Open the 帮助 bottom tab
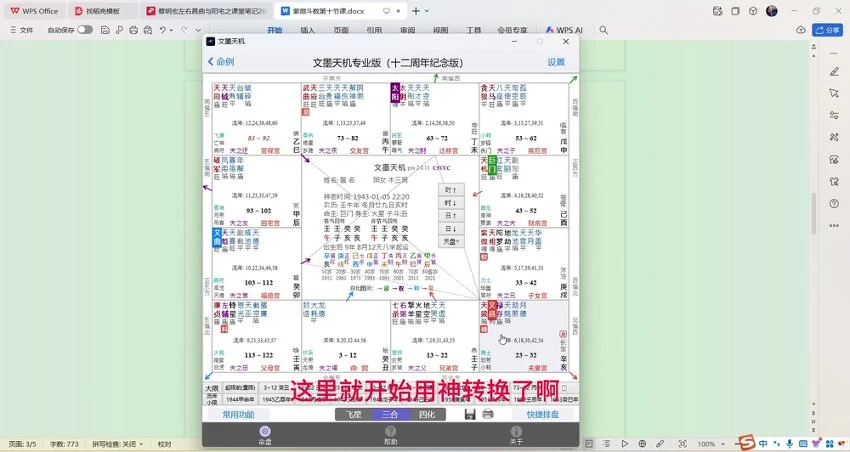850x452 pixels. pyautogui.click(x=390, y=435)
